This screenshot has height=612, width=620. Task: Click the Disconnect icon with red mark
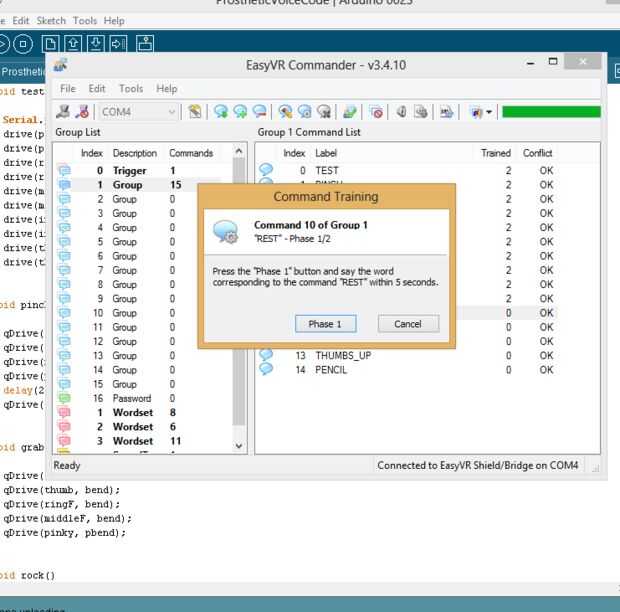82,112
